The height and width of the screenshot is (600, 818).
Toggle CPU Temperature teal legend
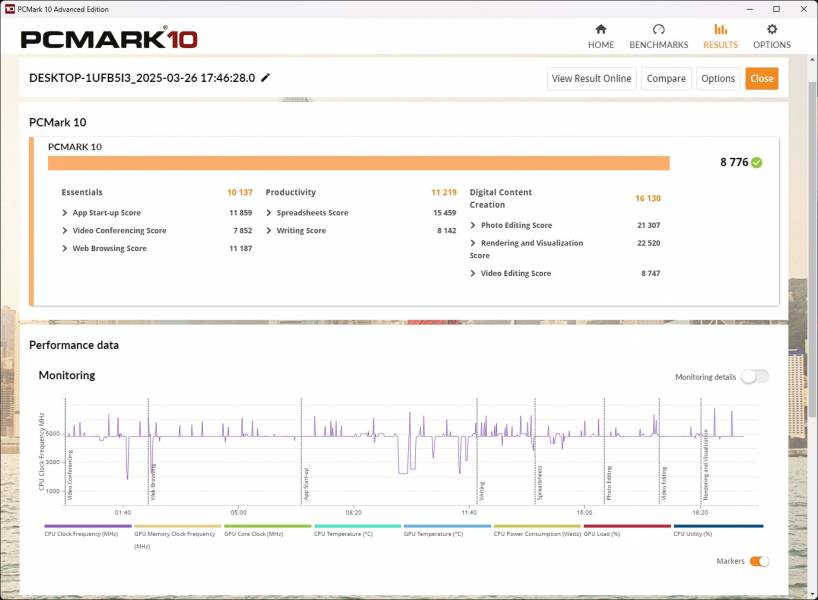pyautogui.click(x=357, y=531)
